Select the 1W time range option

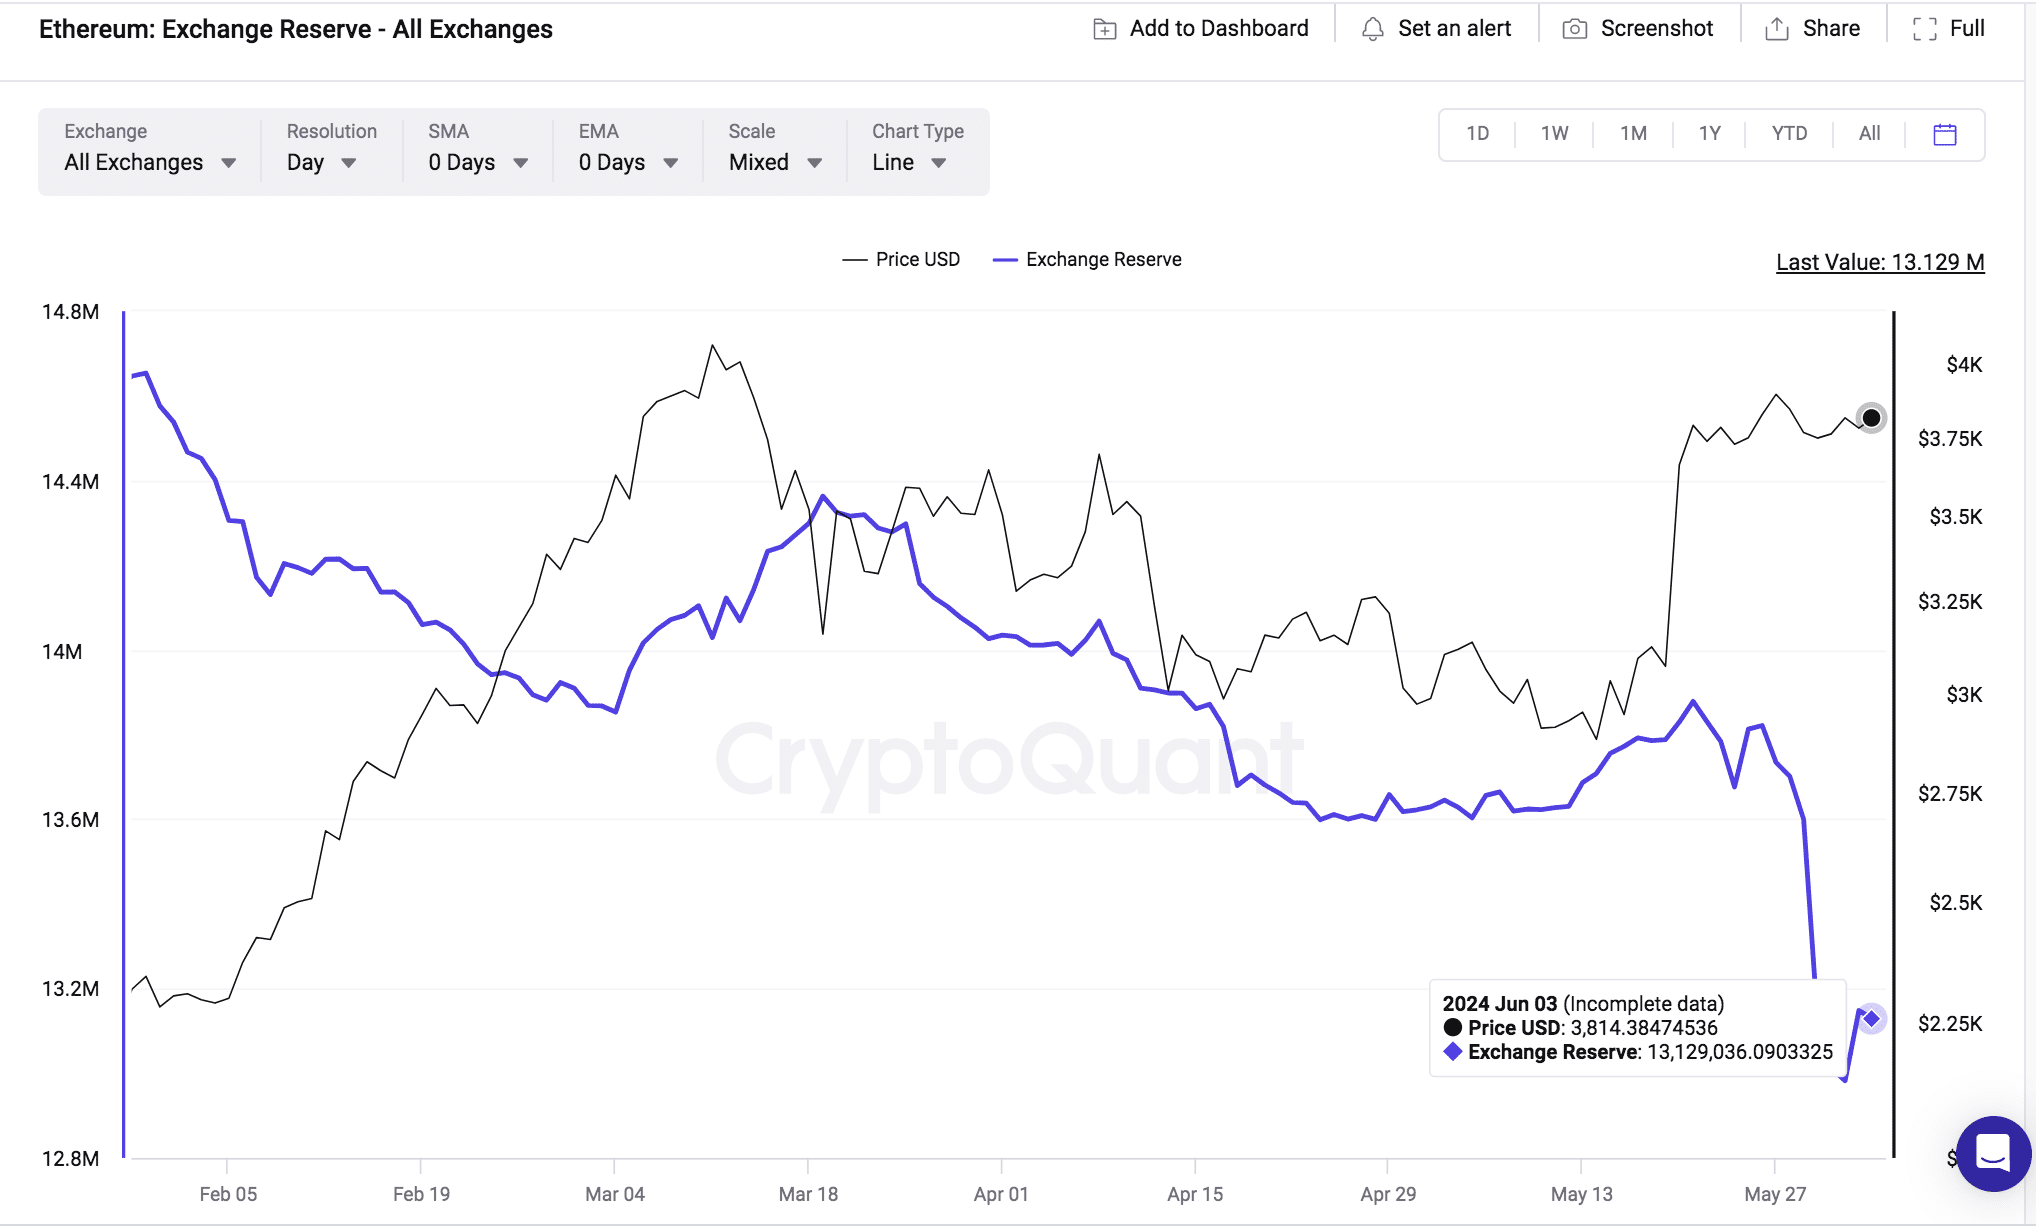click(1552, 134)
